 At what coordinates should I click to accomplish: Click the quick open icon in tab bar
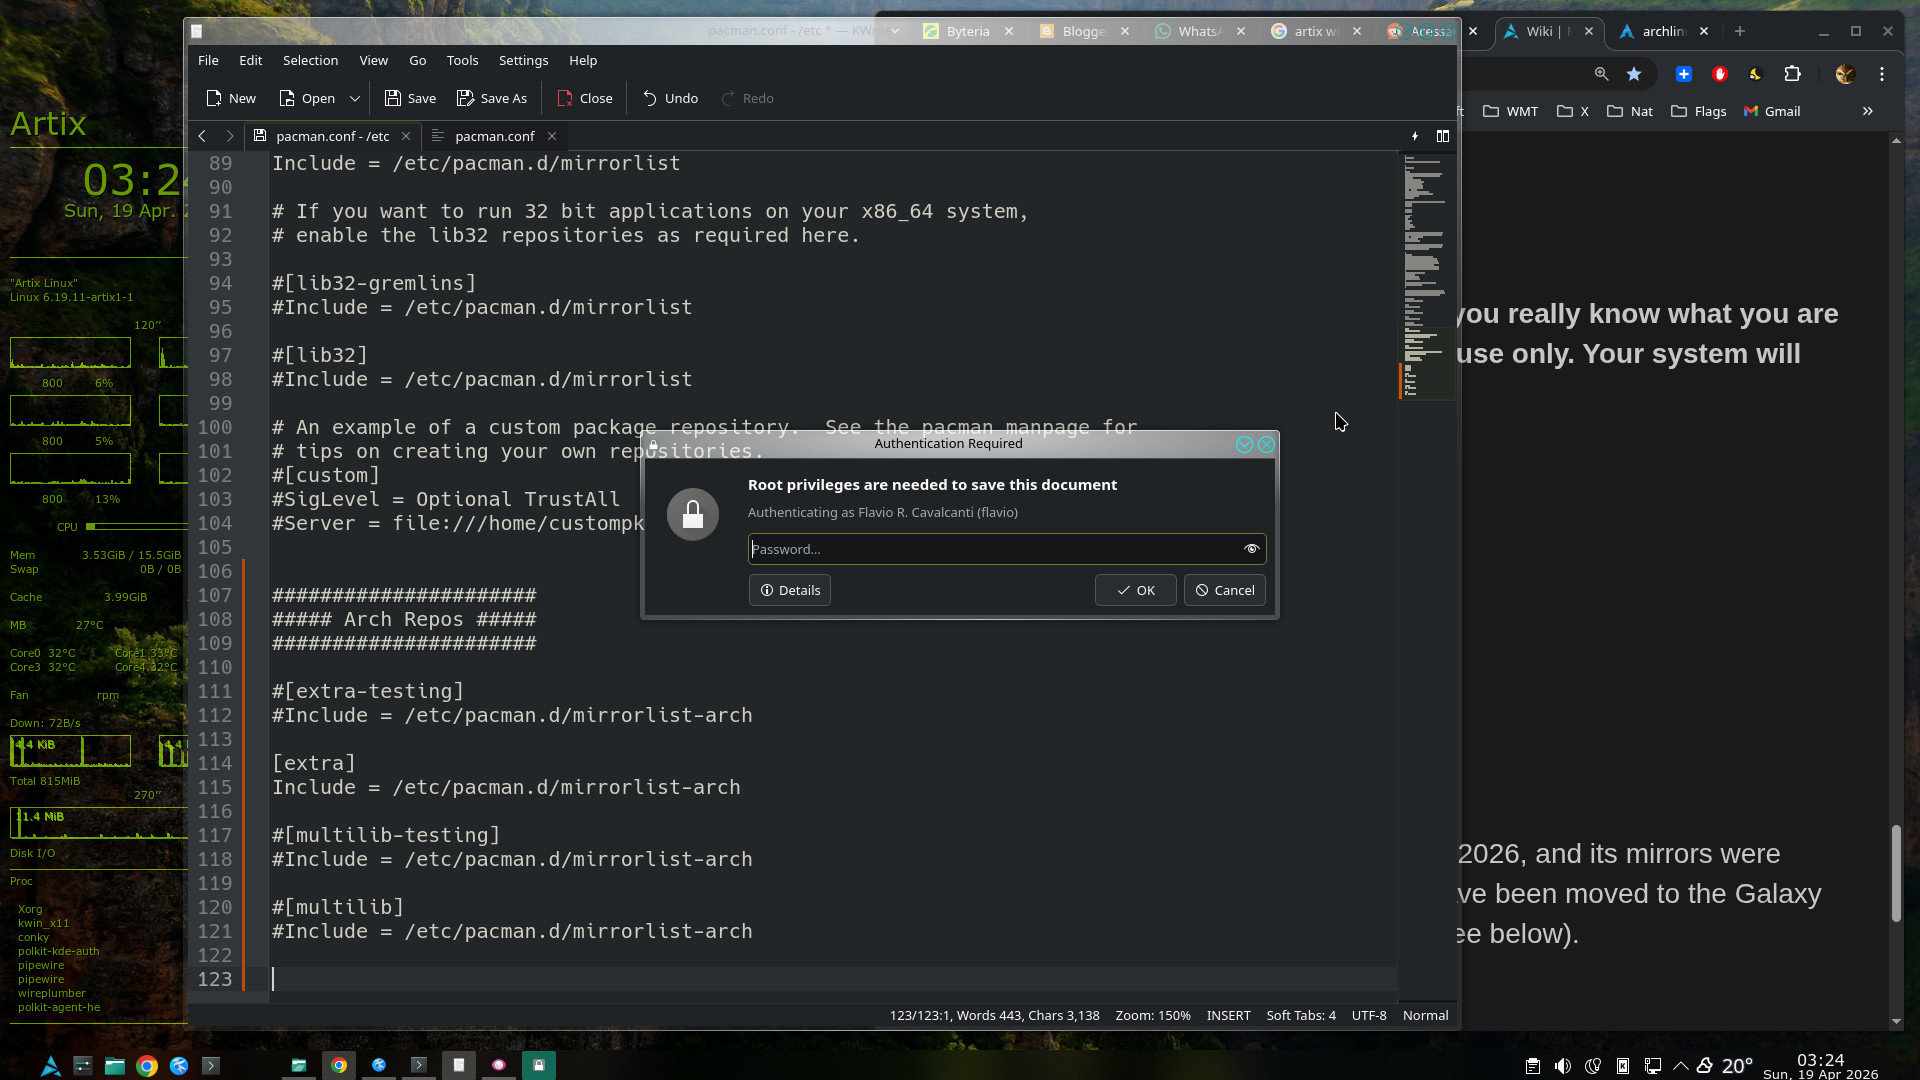[x=1415, y=136]
